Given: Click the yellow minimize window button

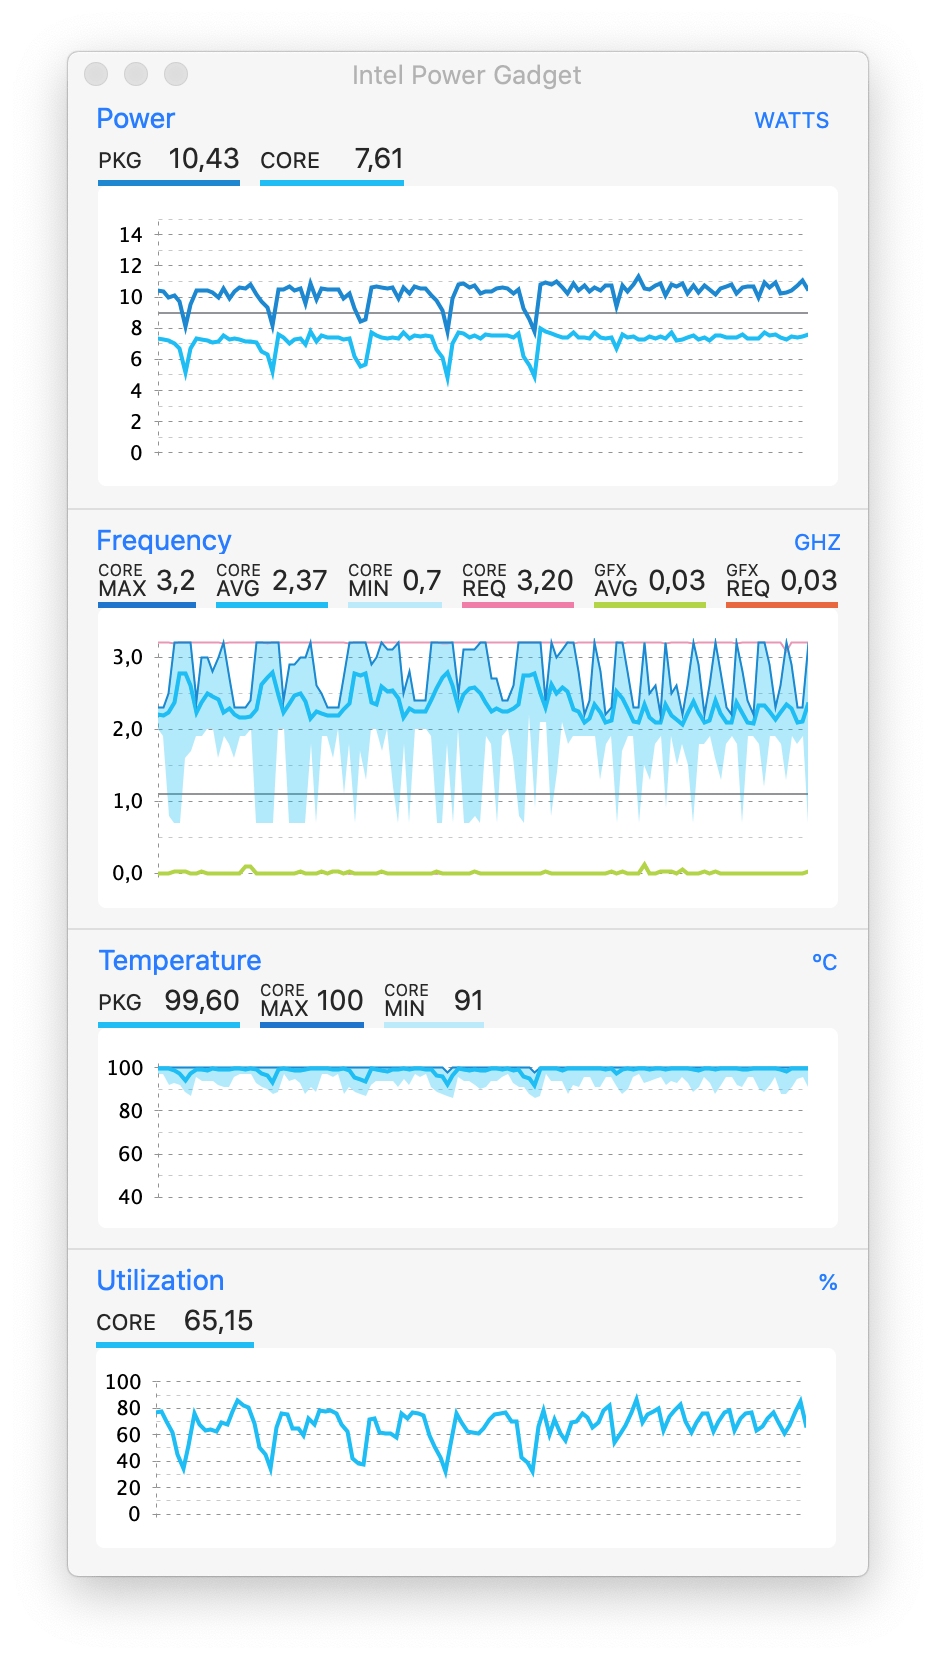Looking at the screenshot, I should pyautogui.click(x=136, y=74).
